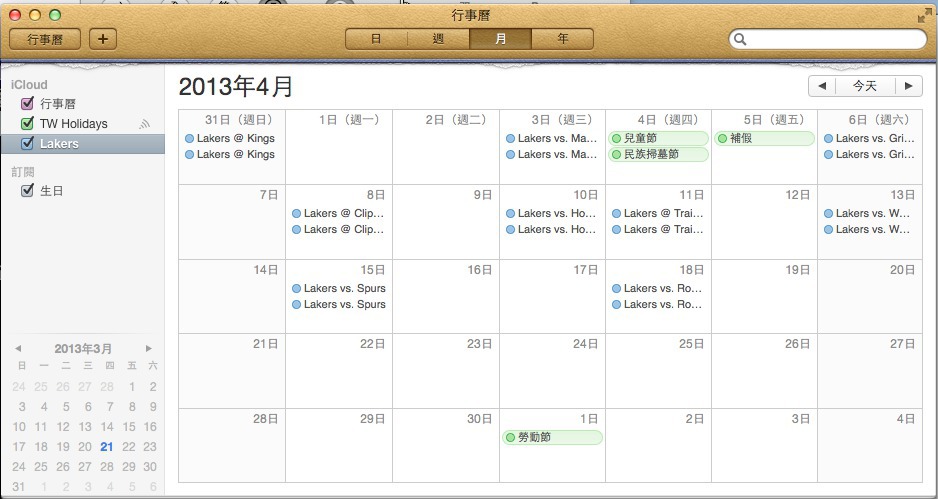Open the 補假 event on April 5

764,138
